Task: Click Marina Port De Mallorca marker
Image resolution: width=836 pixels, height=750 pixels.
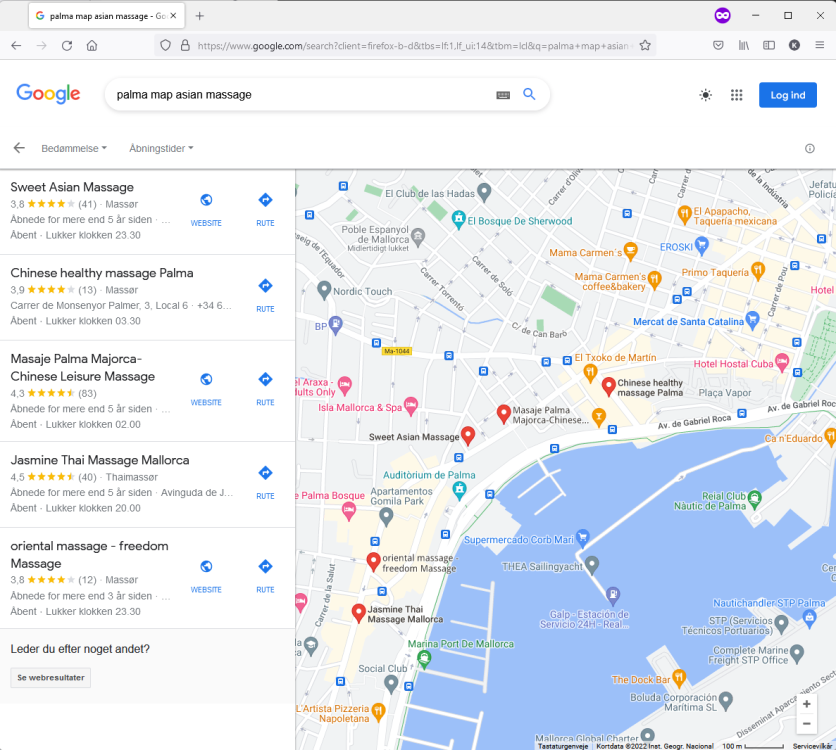Action: coord(424,659)
